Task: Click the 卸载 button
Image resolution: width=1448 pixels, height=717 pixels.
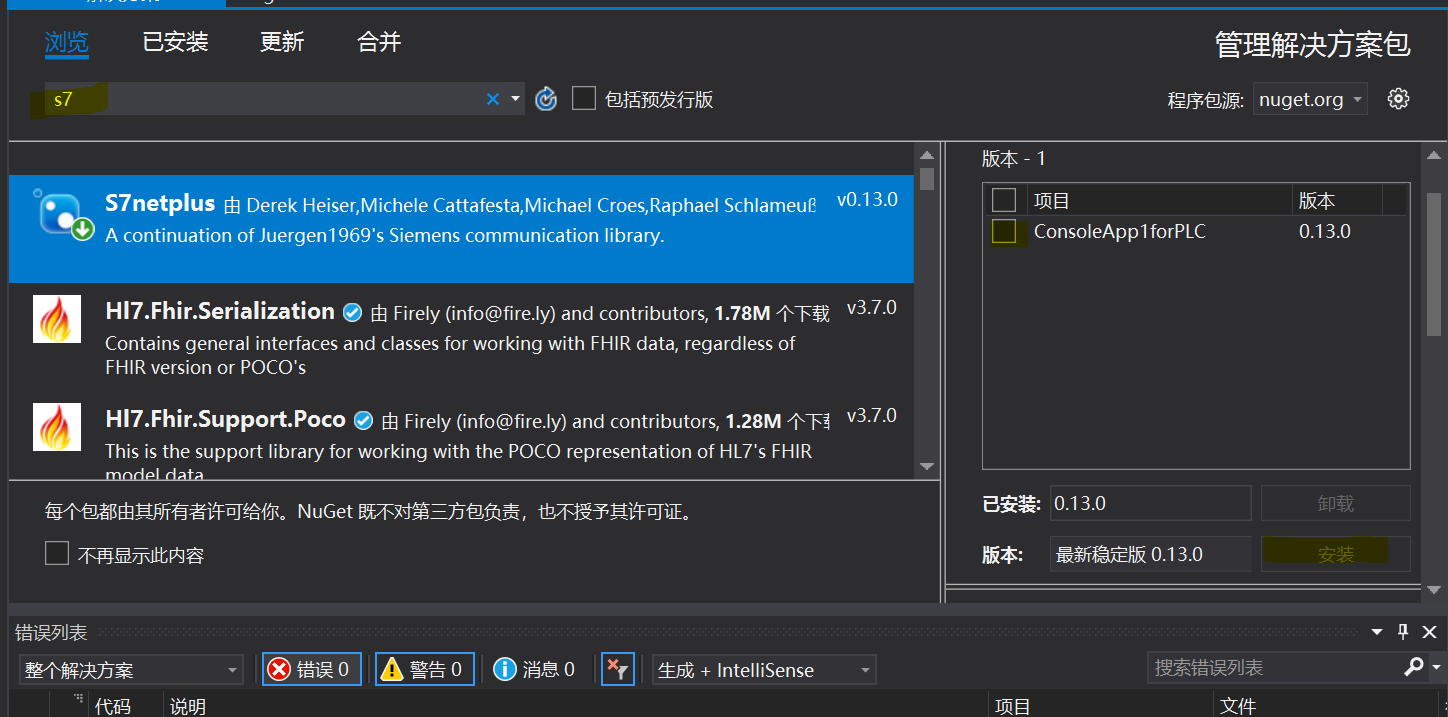Action: coord(1336,503)
